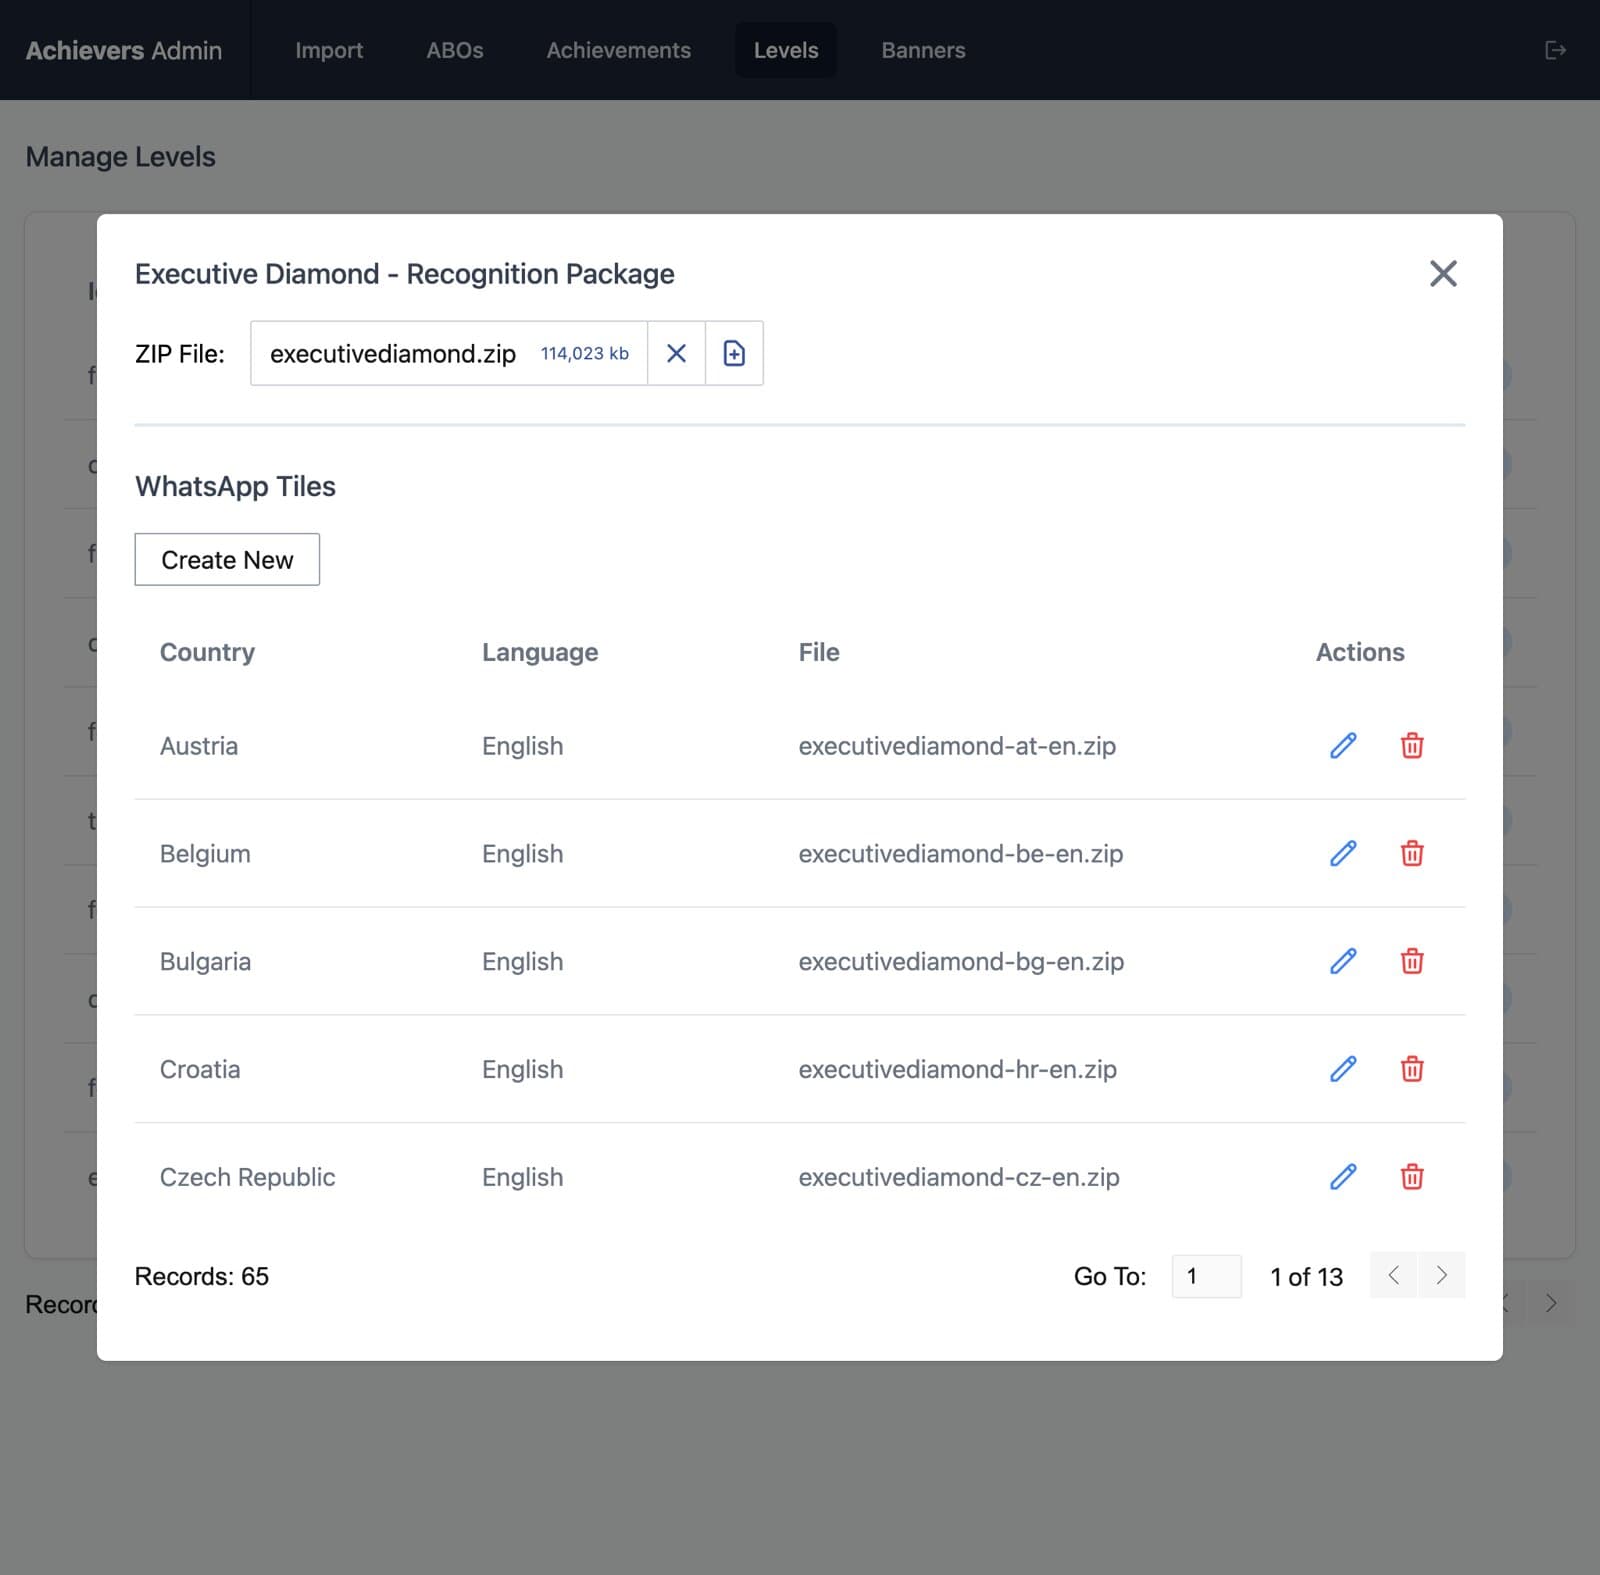This screenshot has height=1575, width=1600.
Task: Close the Recognition Package dialog
Action: click(1443, 273)
